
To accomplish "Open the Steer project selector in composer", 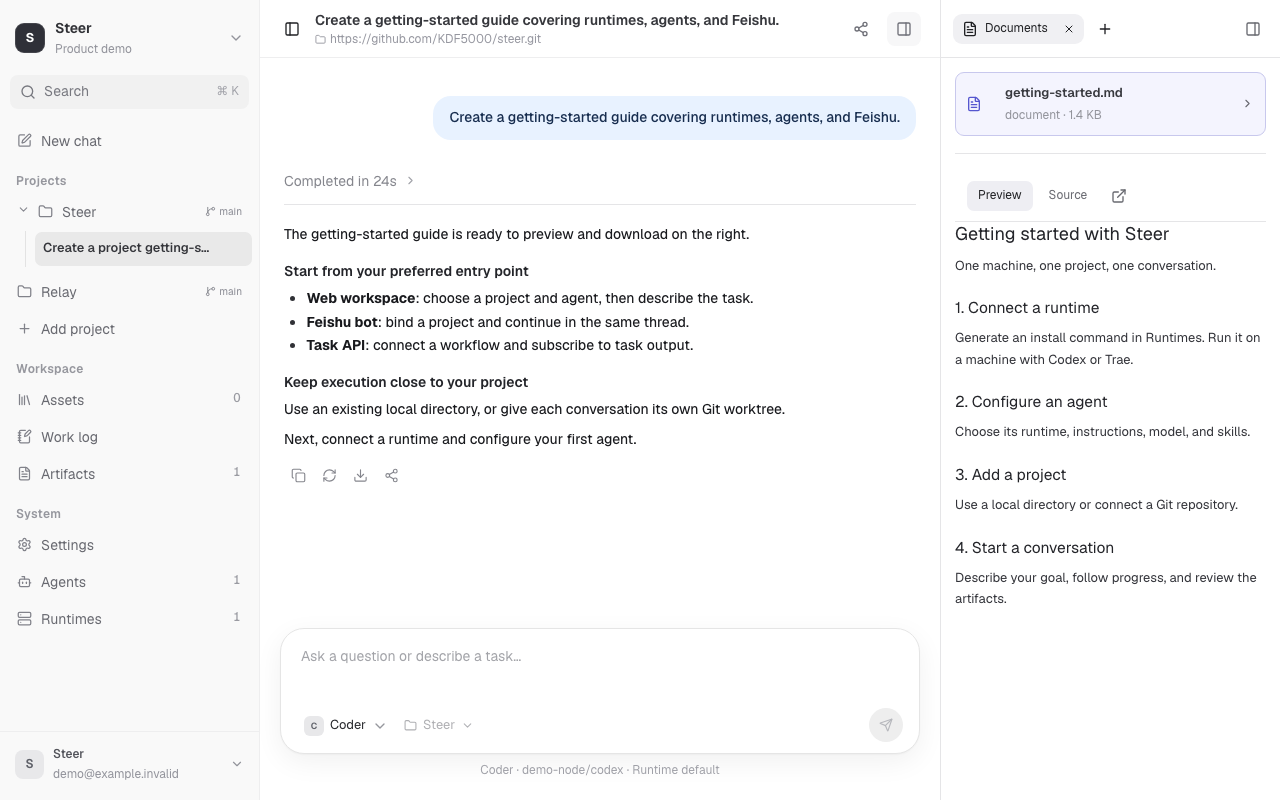I will point(438,725).
